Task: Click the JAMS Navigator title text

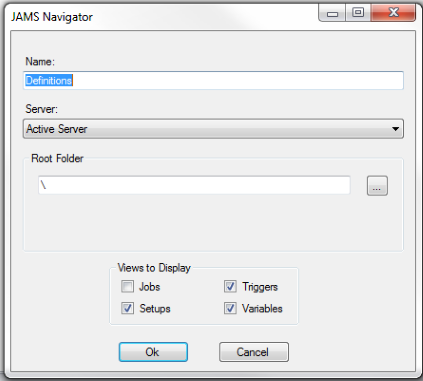Action: pyautogui.click(x=52, y=17)
